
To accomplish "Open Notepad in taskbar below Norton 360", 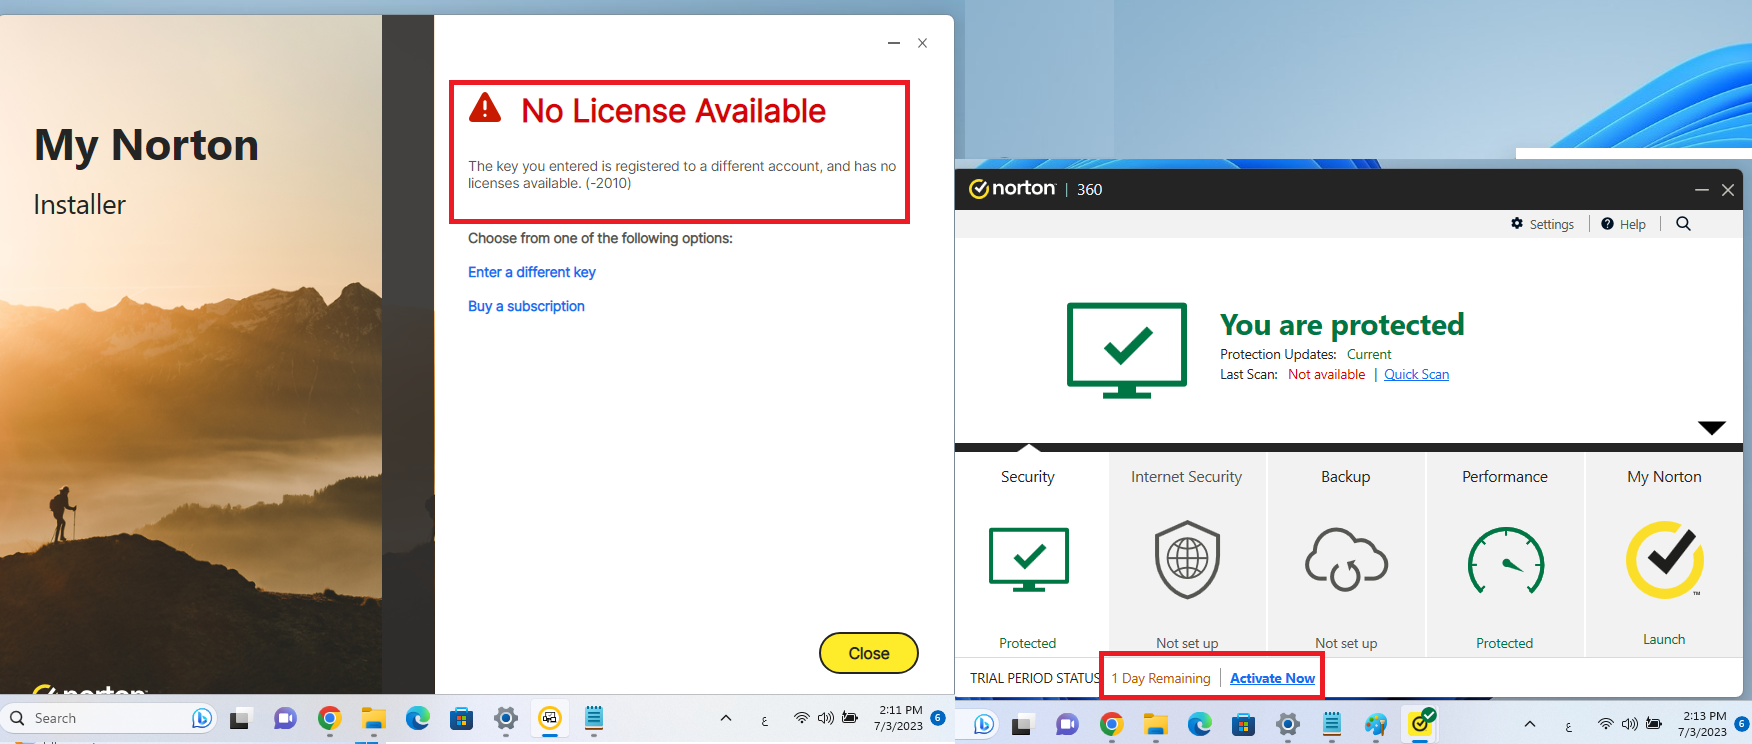I will [x=1332, y=724].
